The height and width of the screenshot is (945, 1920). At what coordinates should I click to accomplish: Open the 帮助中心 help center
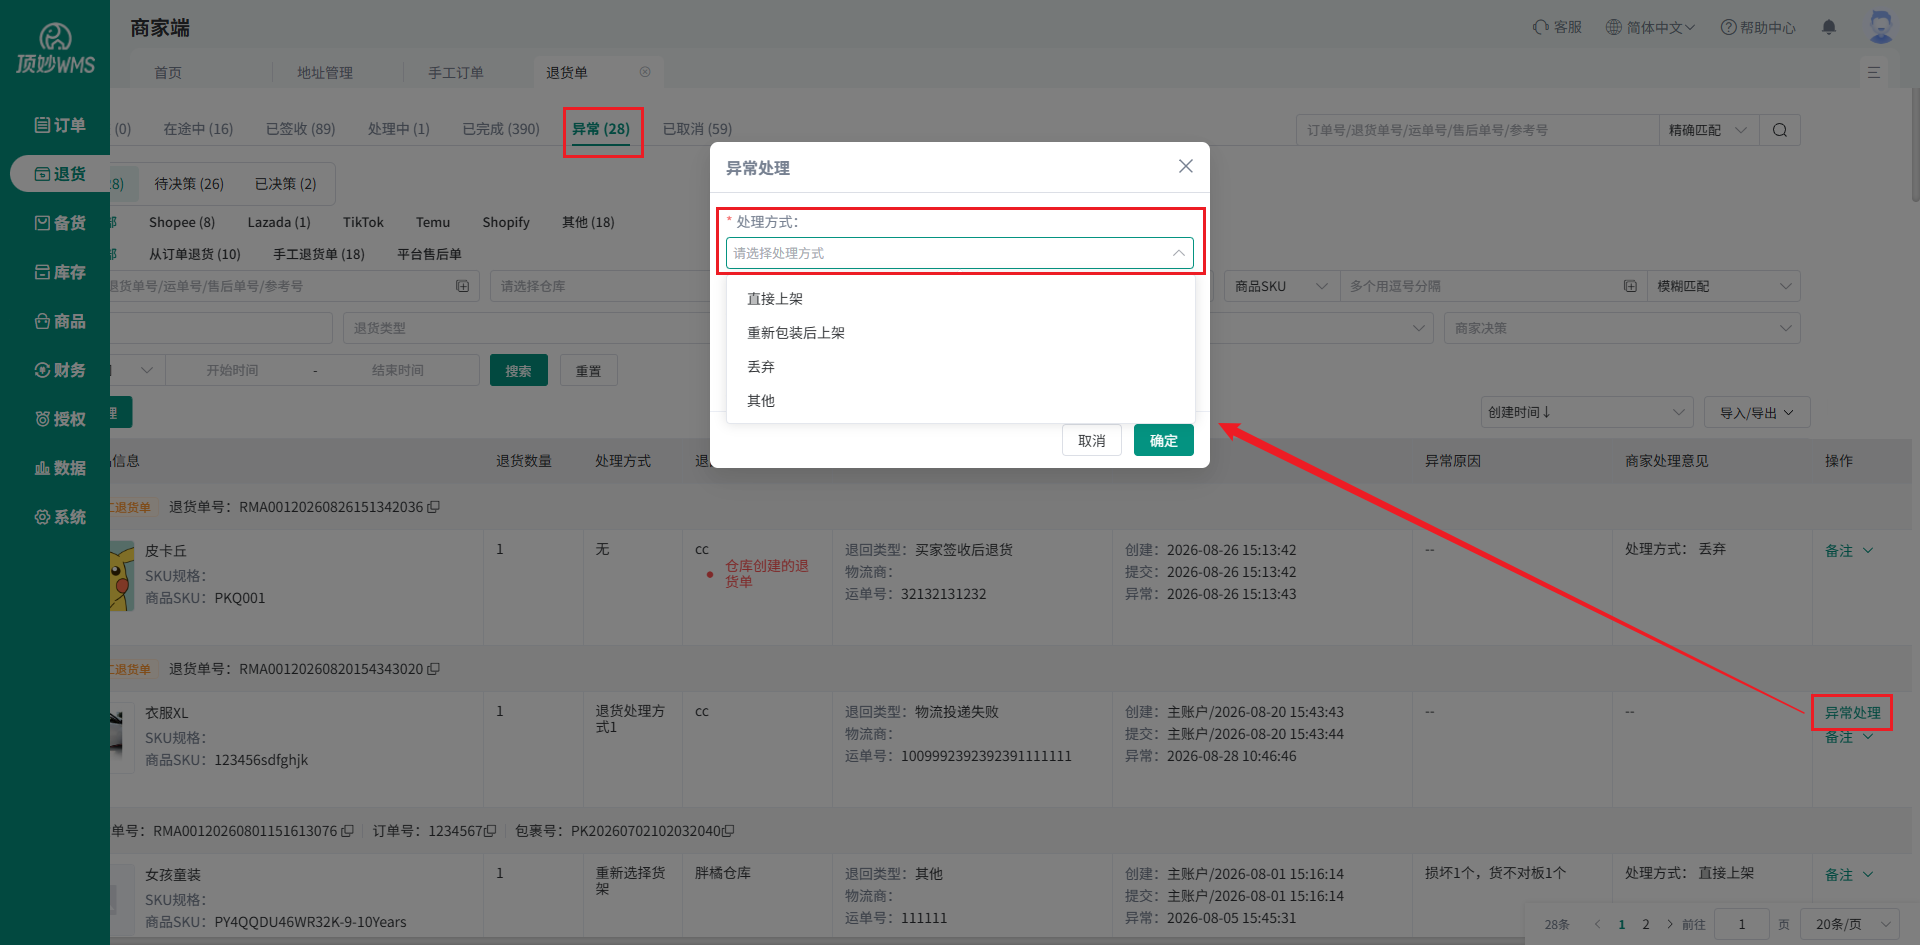pyautogui.click(x=1758, y=27)
